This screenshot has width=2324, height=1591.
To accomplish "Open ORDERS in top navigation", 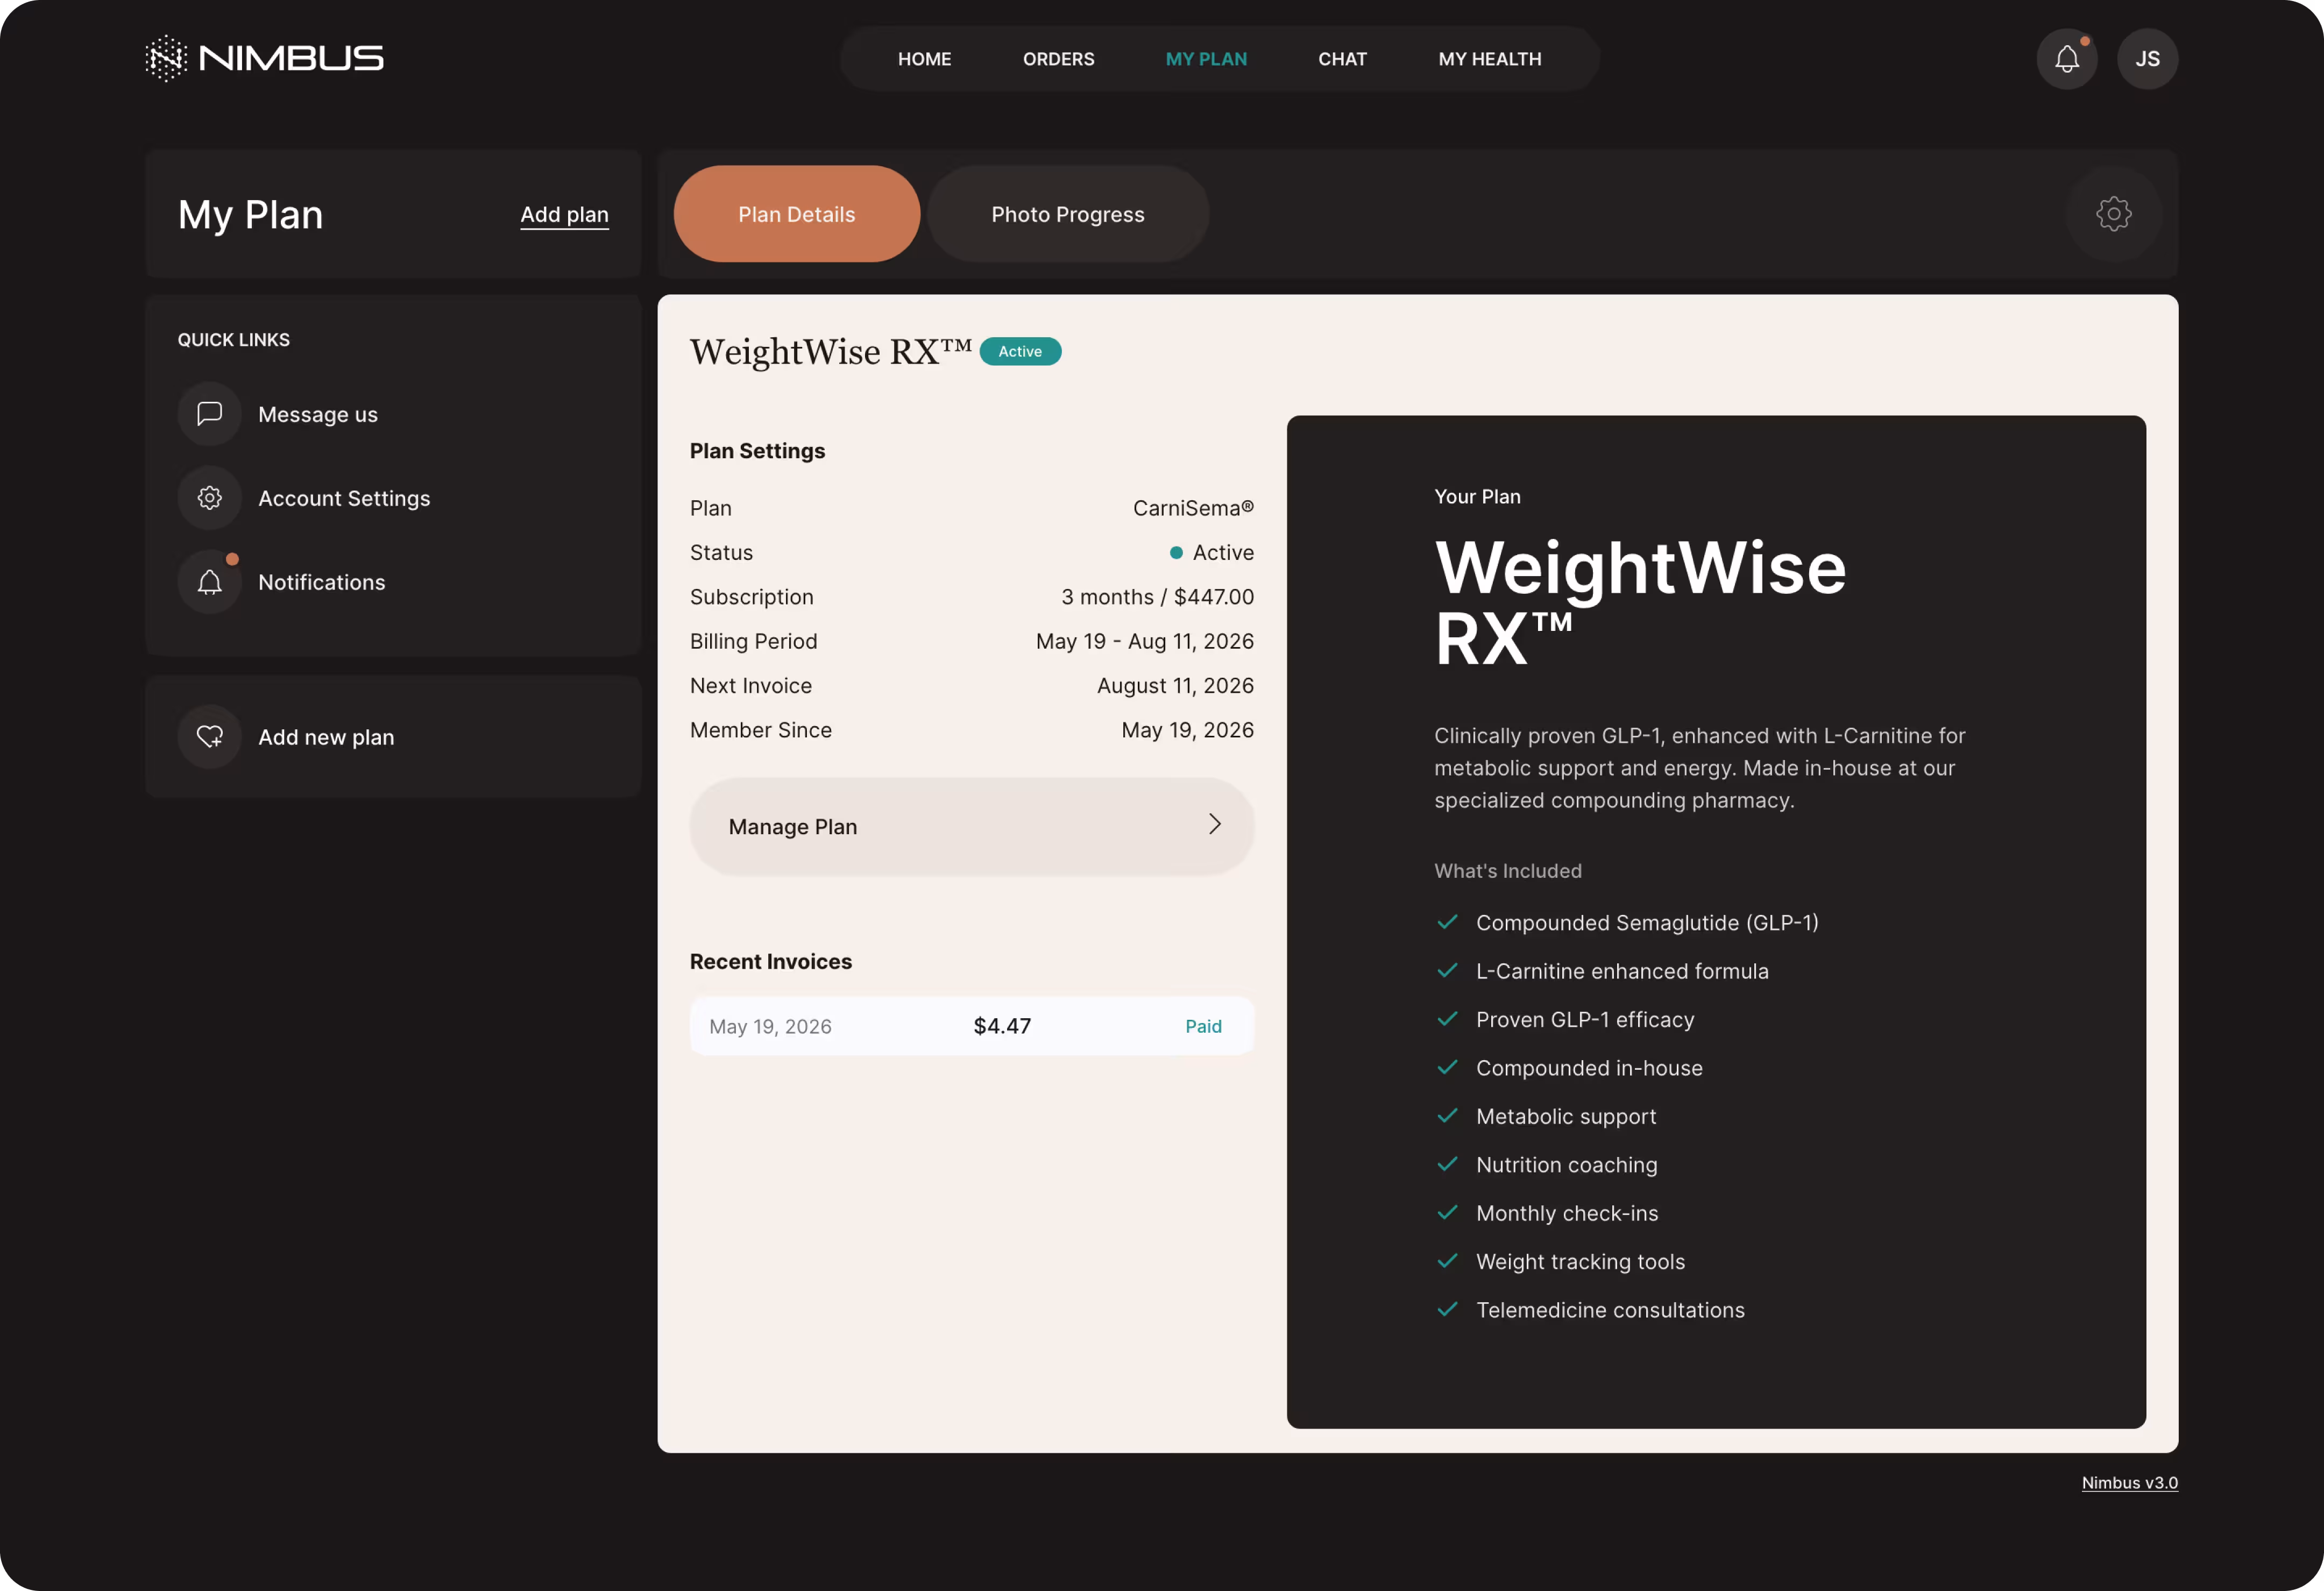I will pos(1058,59).
